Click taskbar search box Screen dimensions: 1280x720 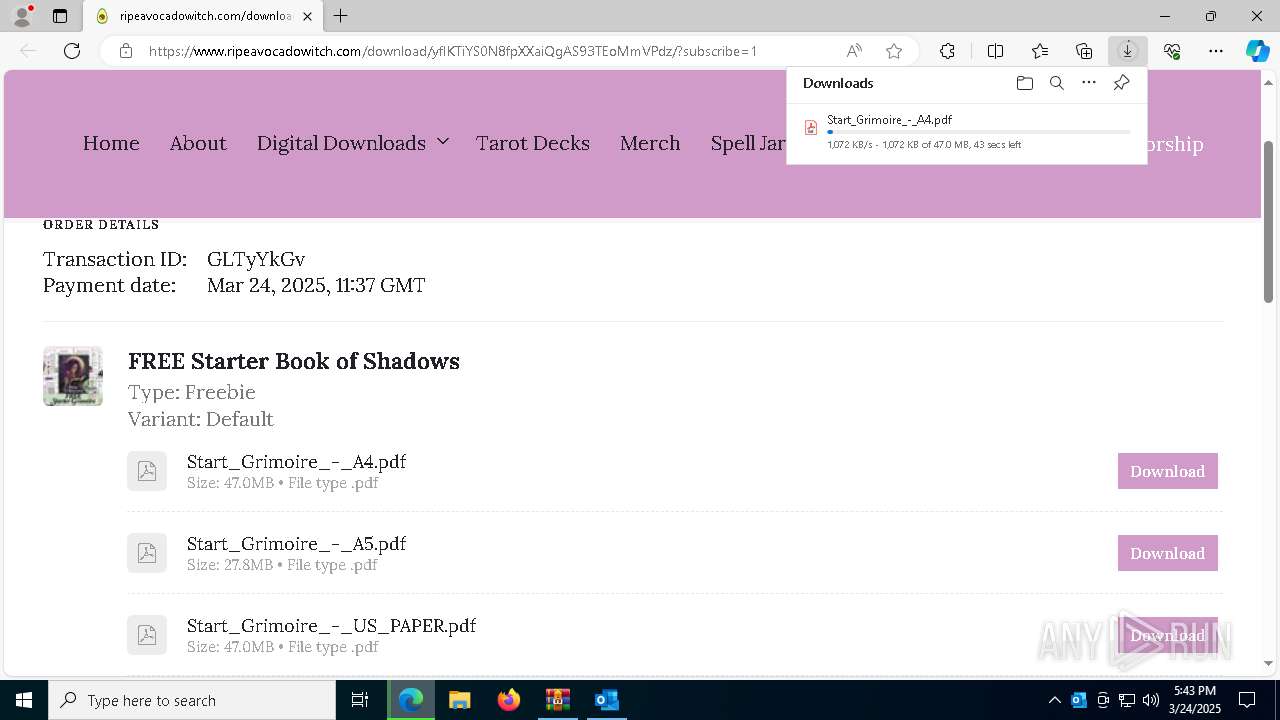tap(192, 700)
